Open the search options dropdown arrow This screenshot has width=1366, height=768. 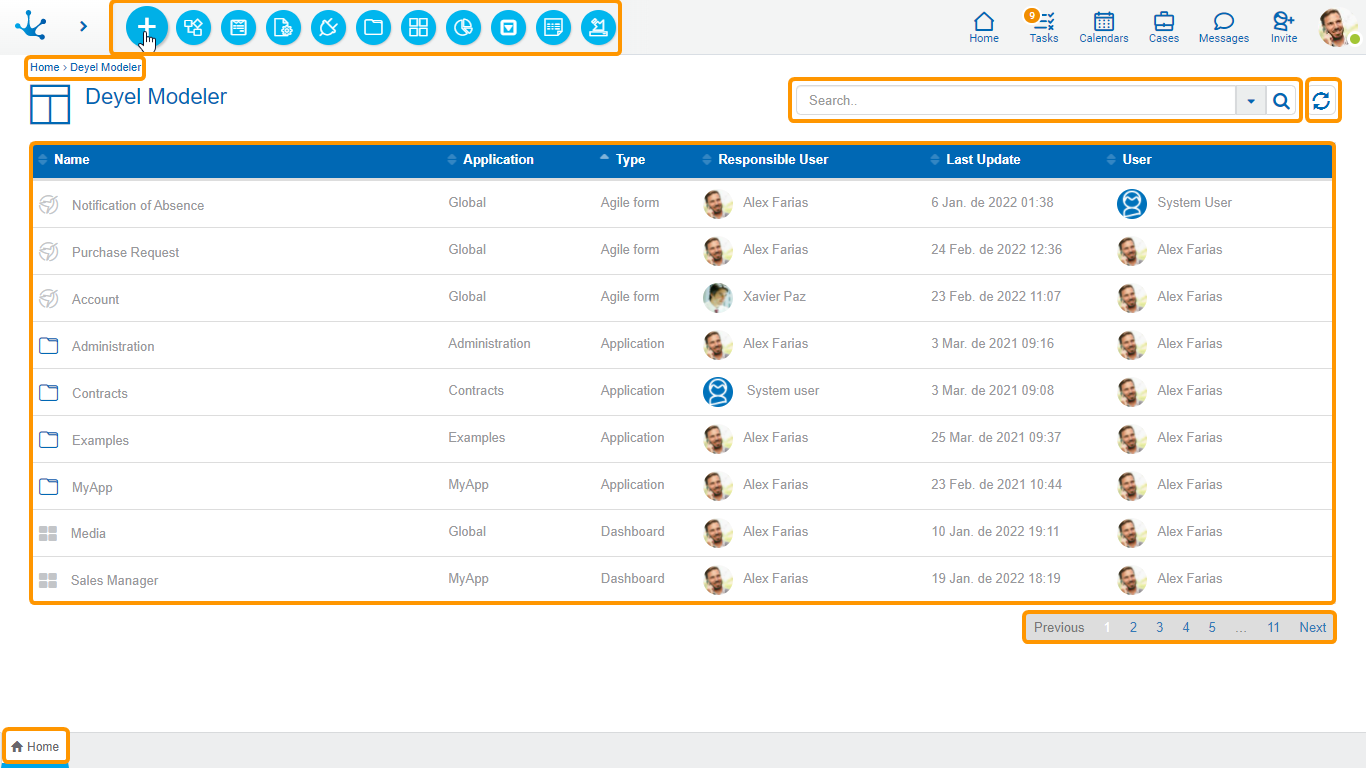pos(1251,100)
